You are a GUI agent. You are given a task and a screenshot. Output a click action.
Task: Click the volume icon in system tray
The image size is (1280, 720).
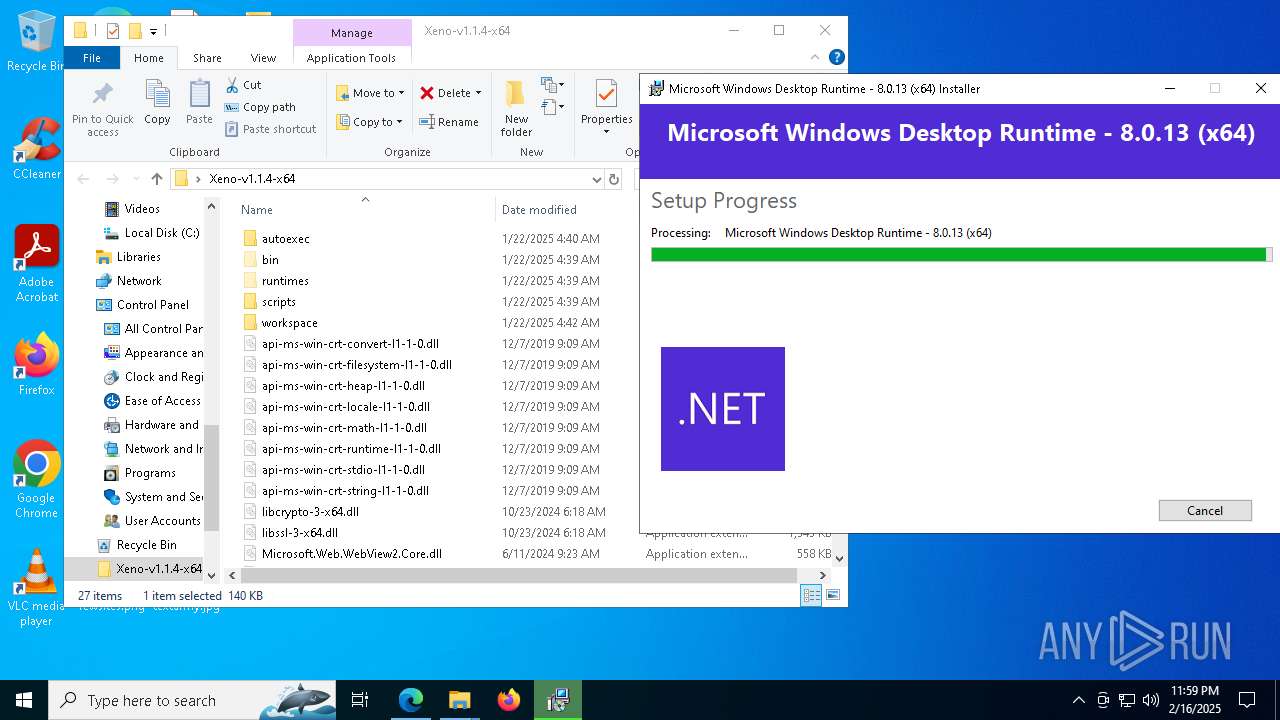(1151, 700)
